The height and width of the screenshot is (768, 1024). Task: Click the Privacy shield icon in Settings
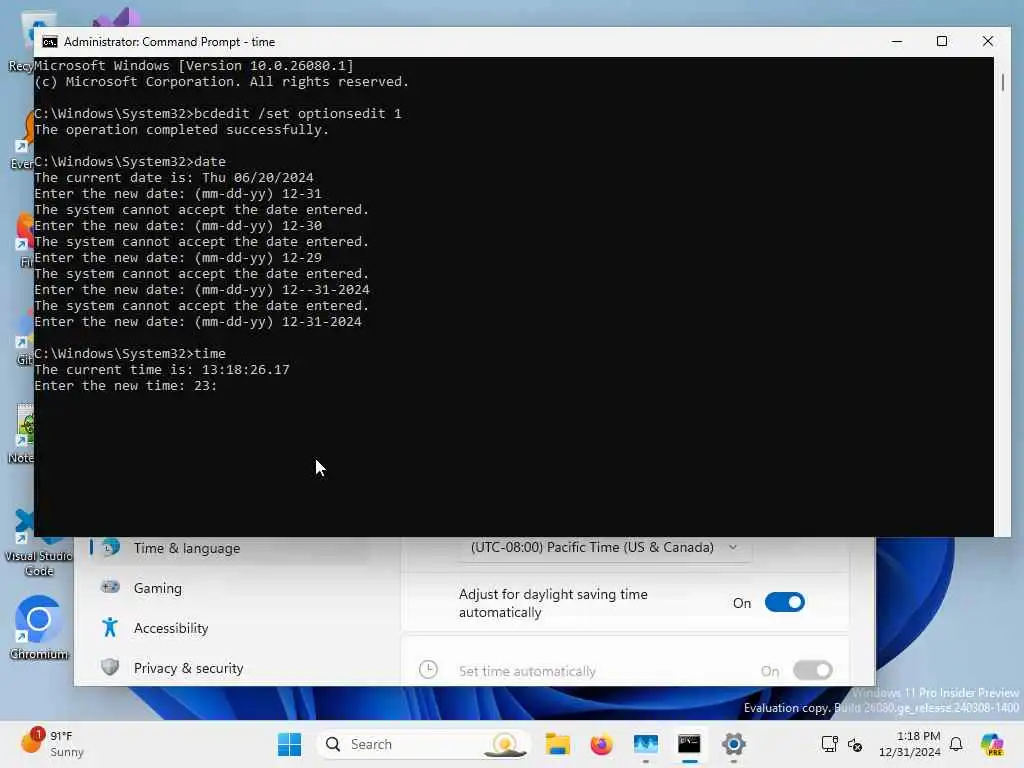[110, 667]
